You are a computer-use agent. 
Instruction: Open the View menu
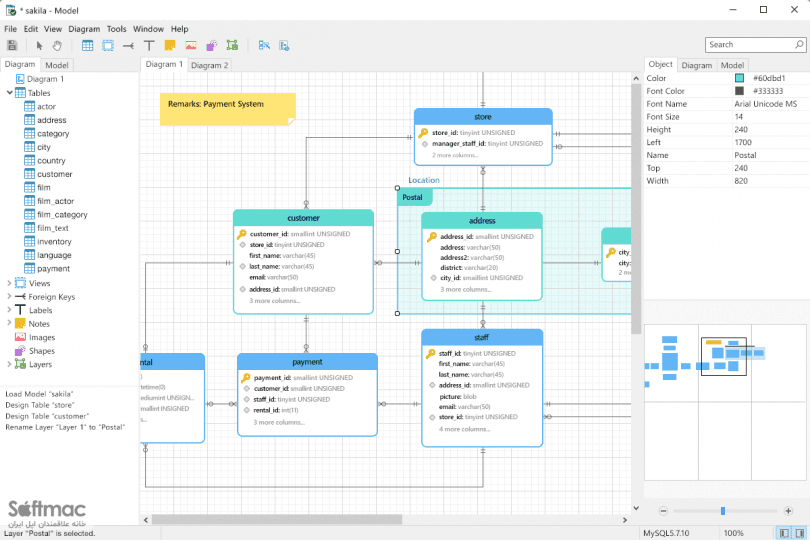pos(53,29)
